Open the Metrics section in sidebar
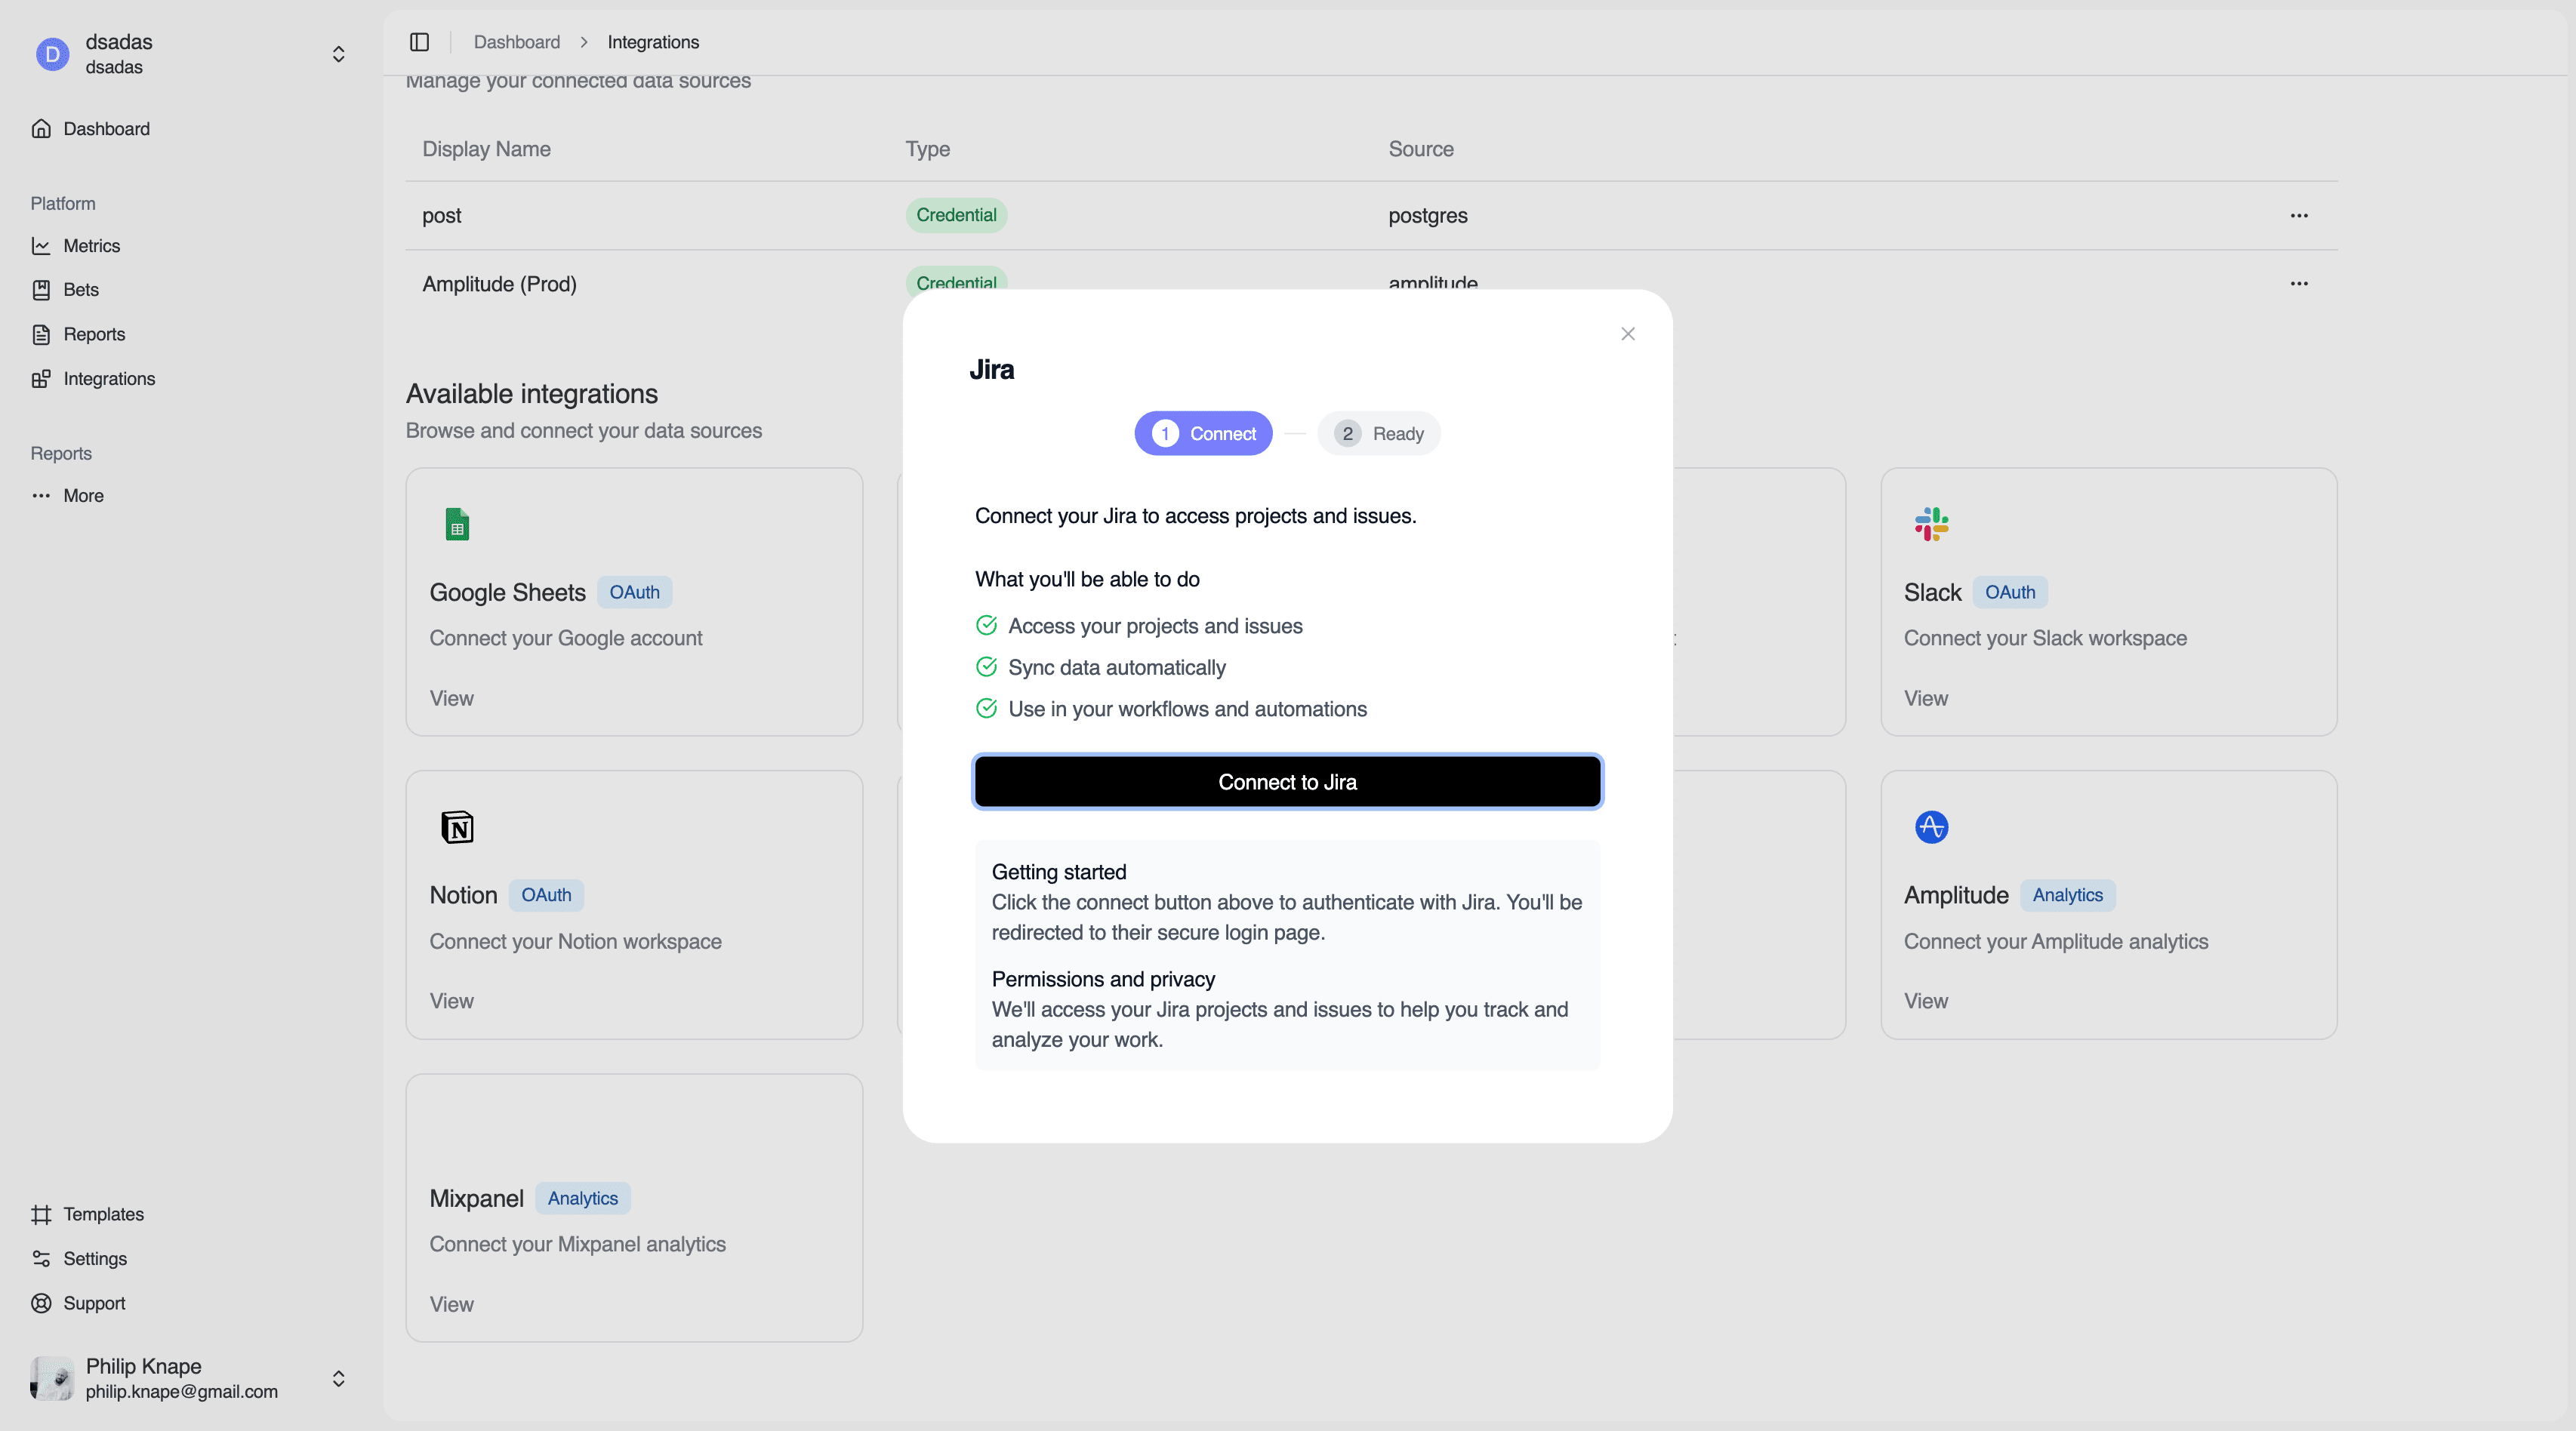The image size is (2576, 1431). point(90,245)
